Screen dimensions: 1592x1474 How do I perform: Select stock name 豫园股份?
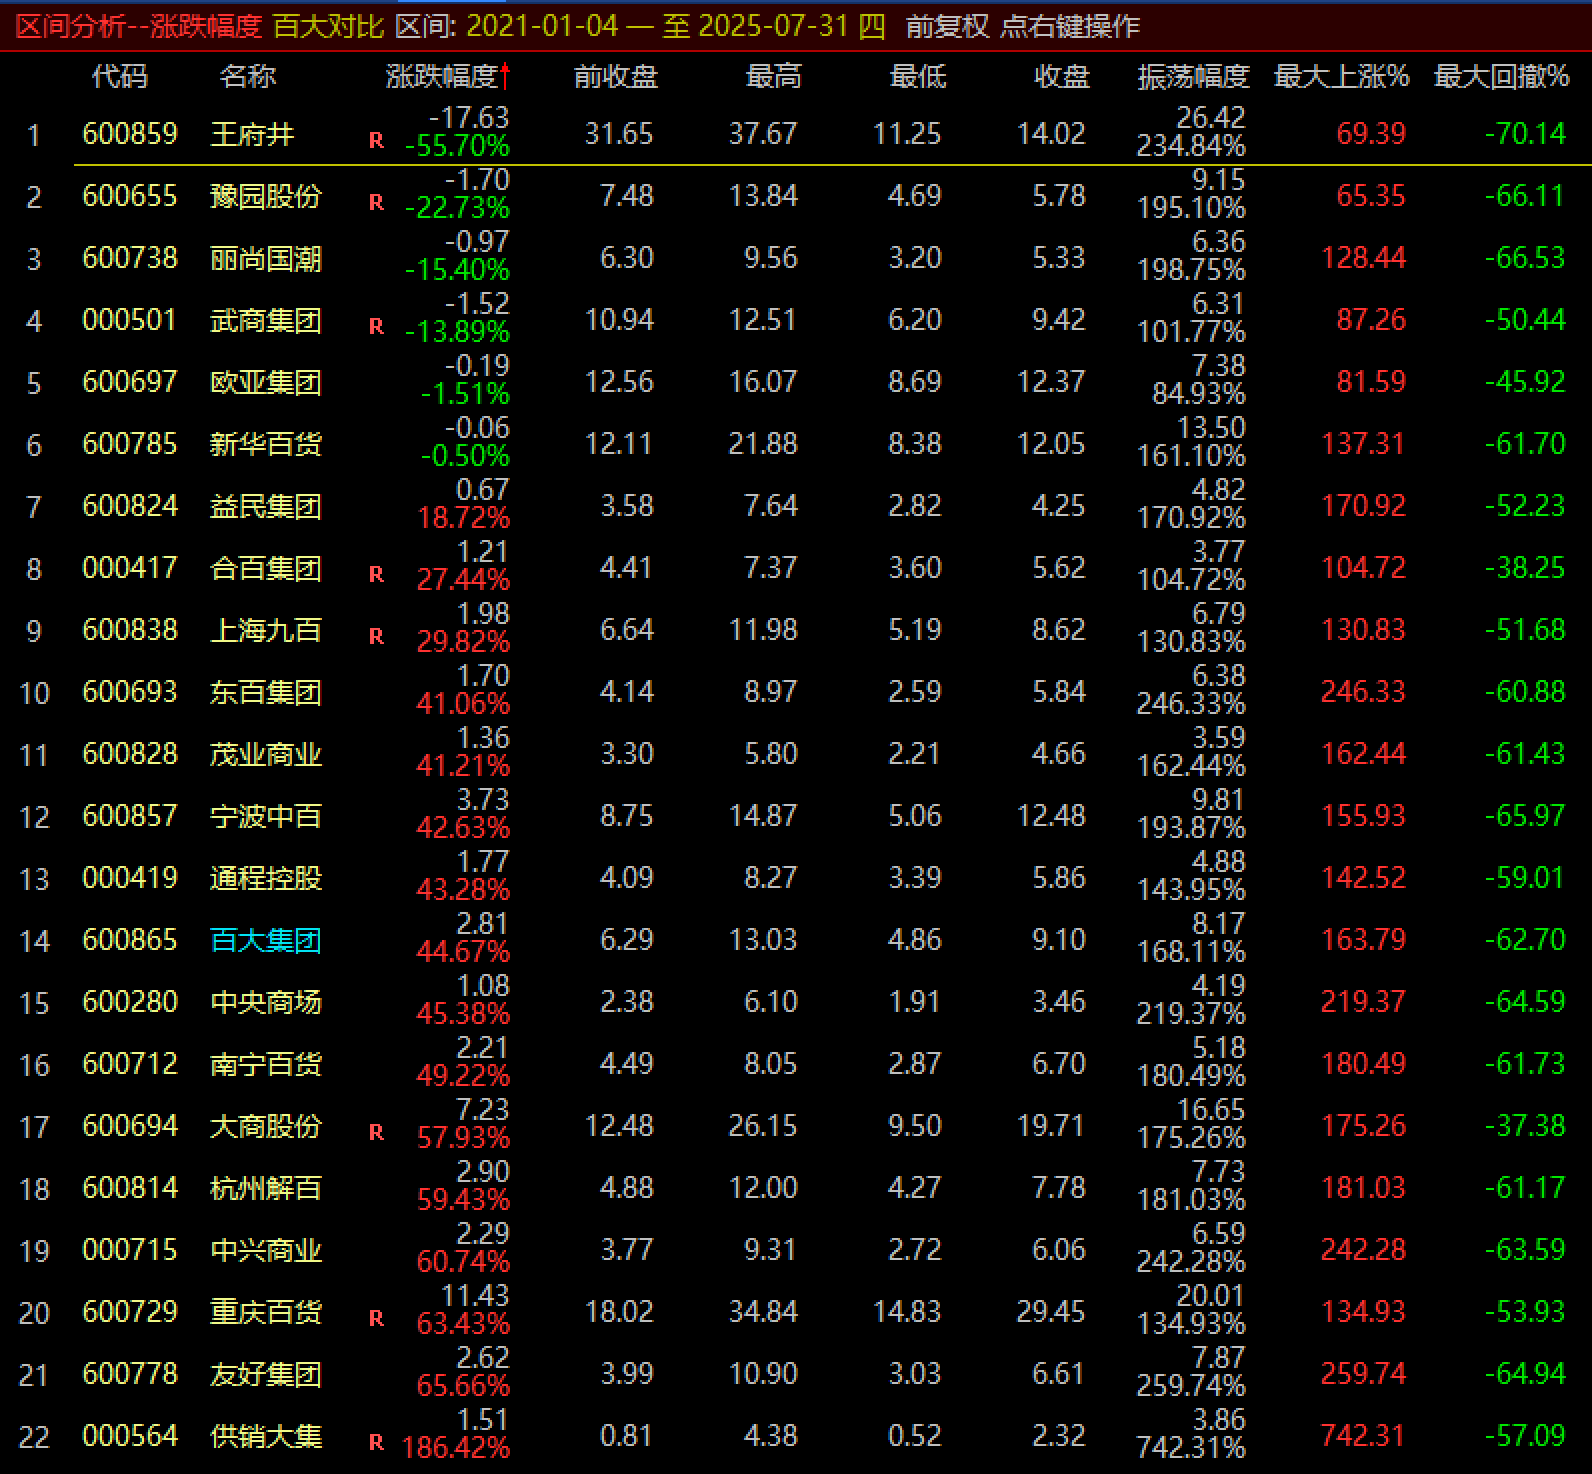click(x=266, y=196)
